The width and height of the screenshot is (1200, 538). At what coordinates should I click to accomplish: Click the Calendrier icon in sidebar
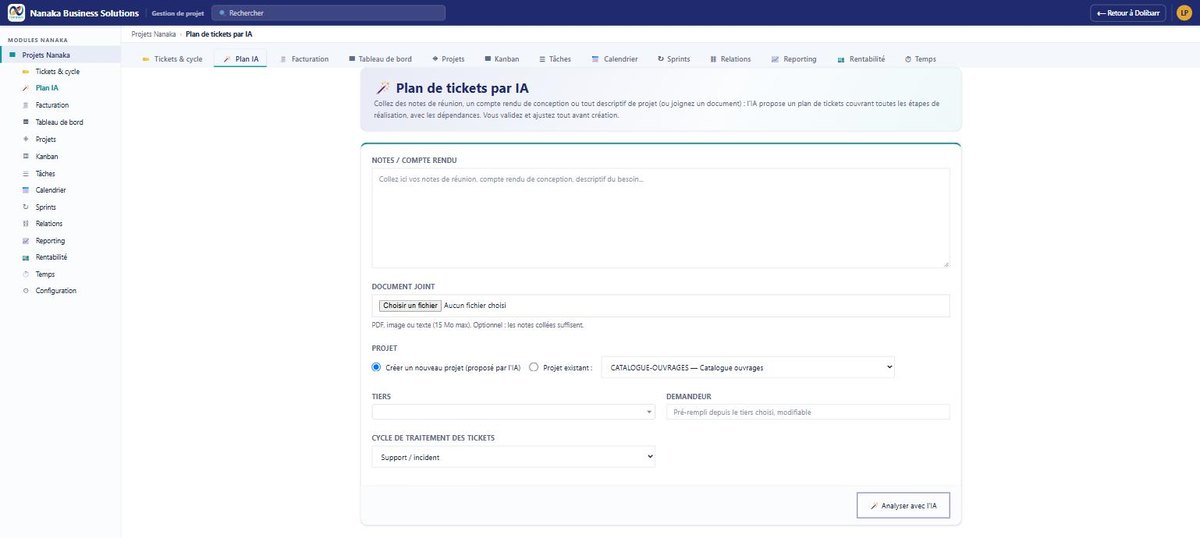(x=26, y=190)
